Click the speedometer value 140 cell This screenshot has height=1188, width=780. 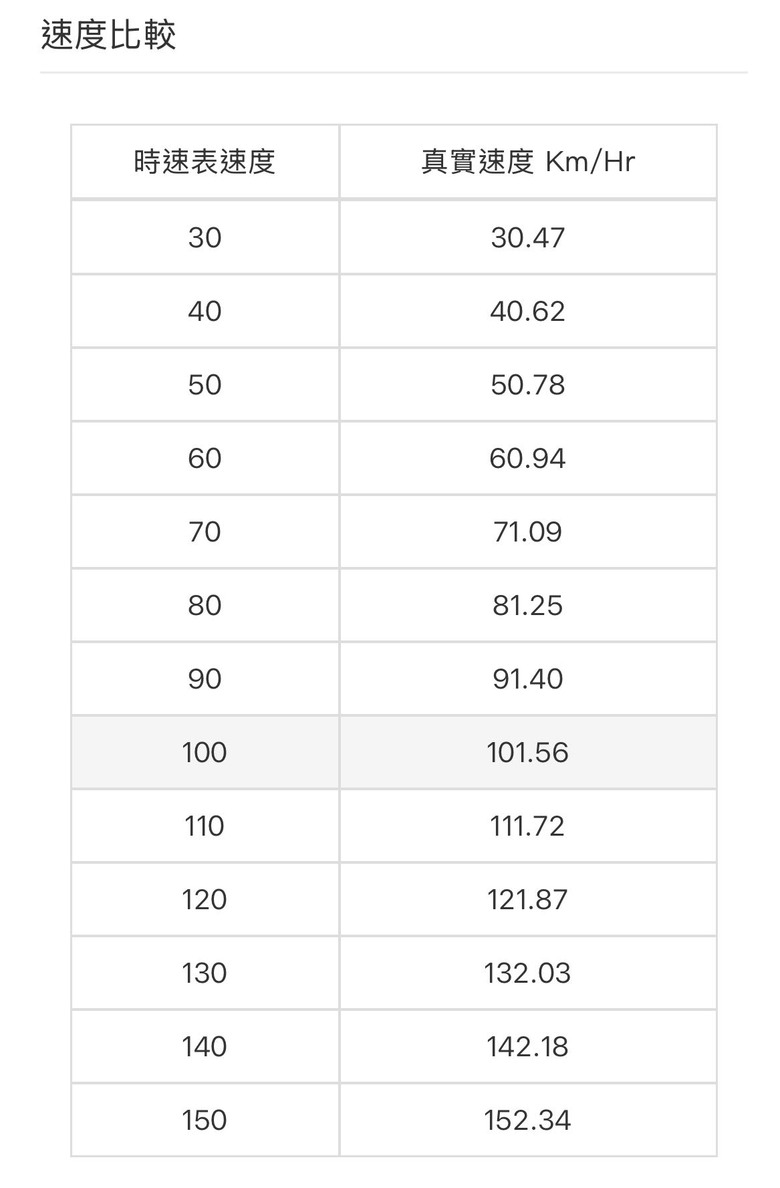tap(205, 1046)
